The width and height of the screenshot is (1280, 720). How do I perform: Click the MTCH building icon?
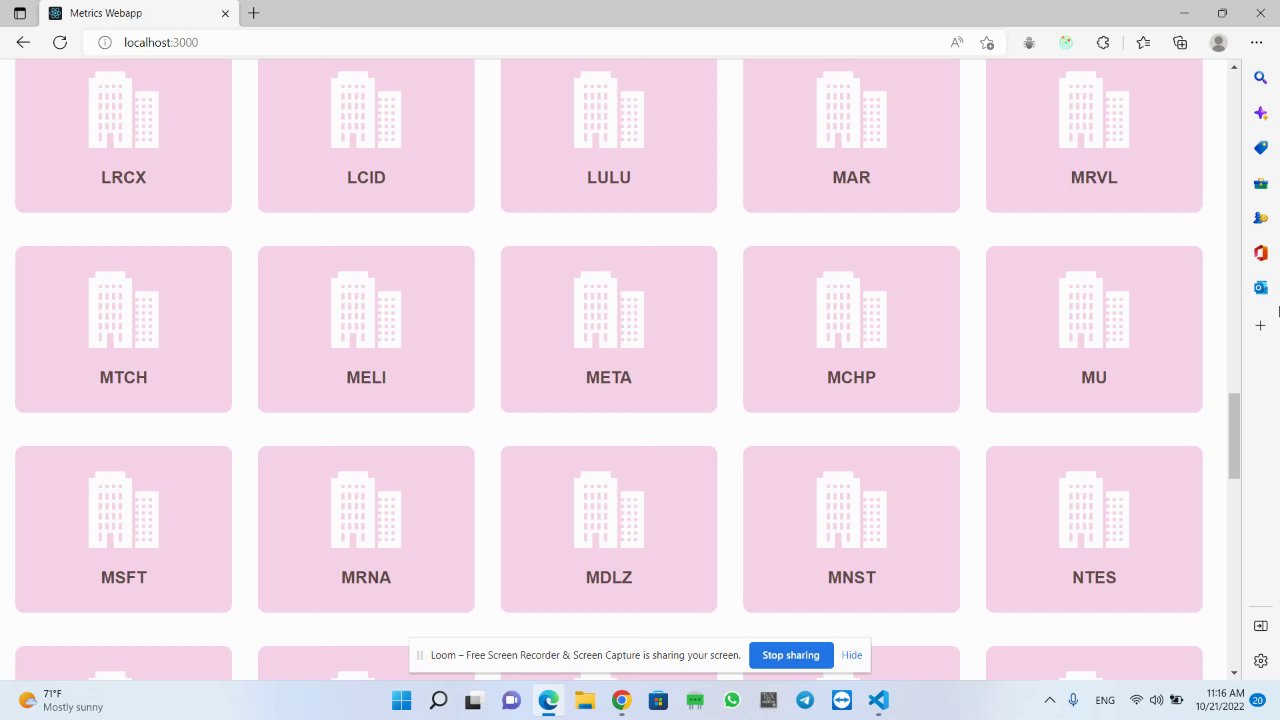point(123,309)
